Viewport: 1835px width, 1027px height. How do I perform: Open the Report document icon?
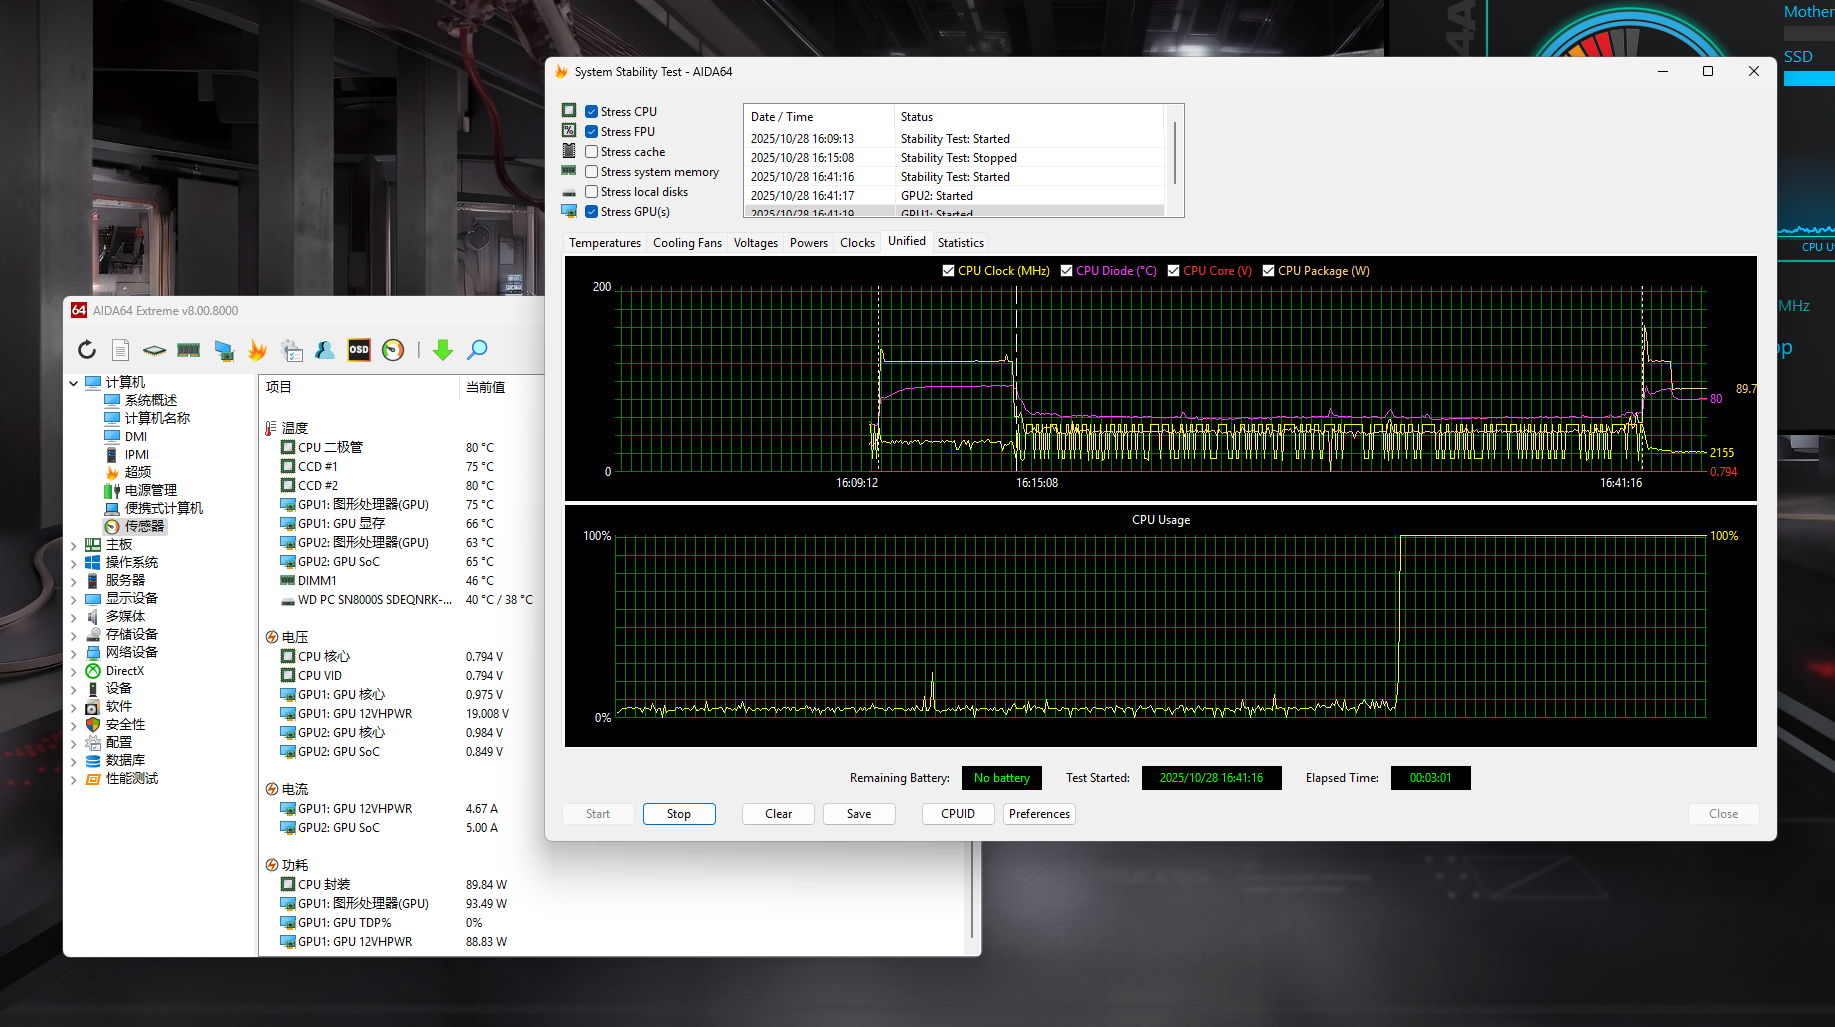click(120, 350)
